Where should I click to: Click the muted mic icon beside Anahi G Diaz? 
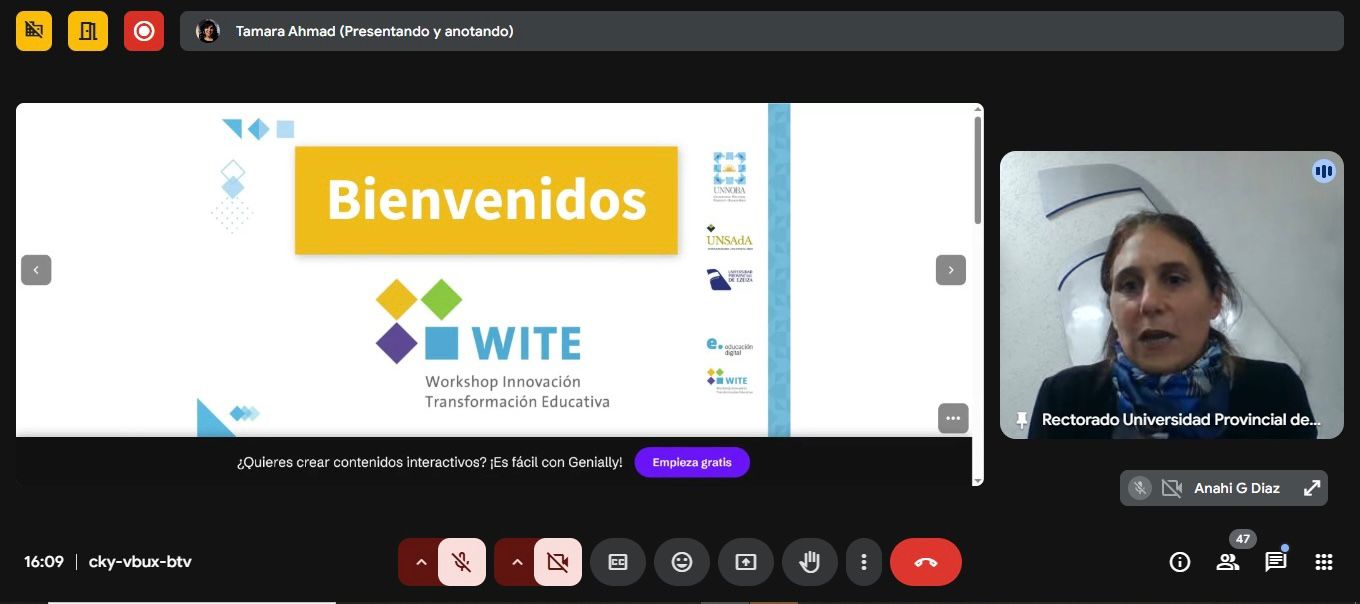click(x=1139, y=488)
